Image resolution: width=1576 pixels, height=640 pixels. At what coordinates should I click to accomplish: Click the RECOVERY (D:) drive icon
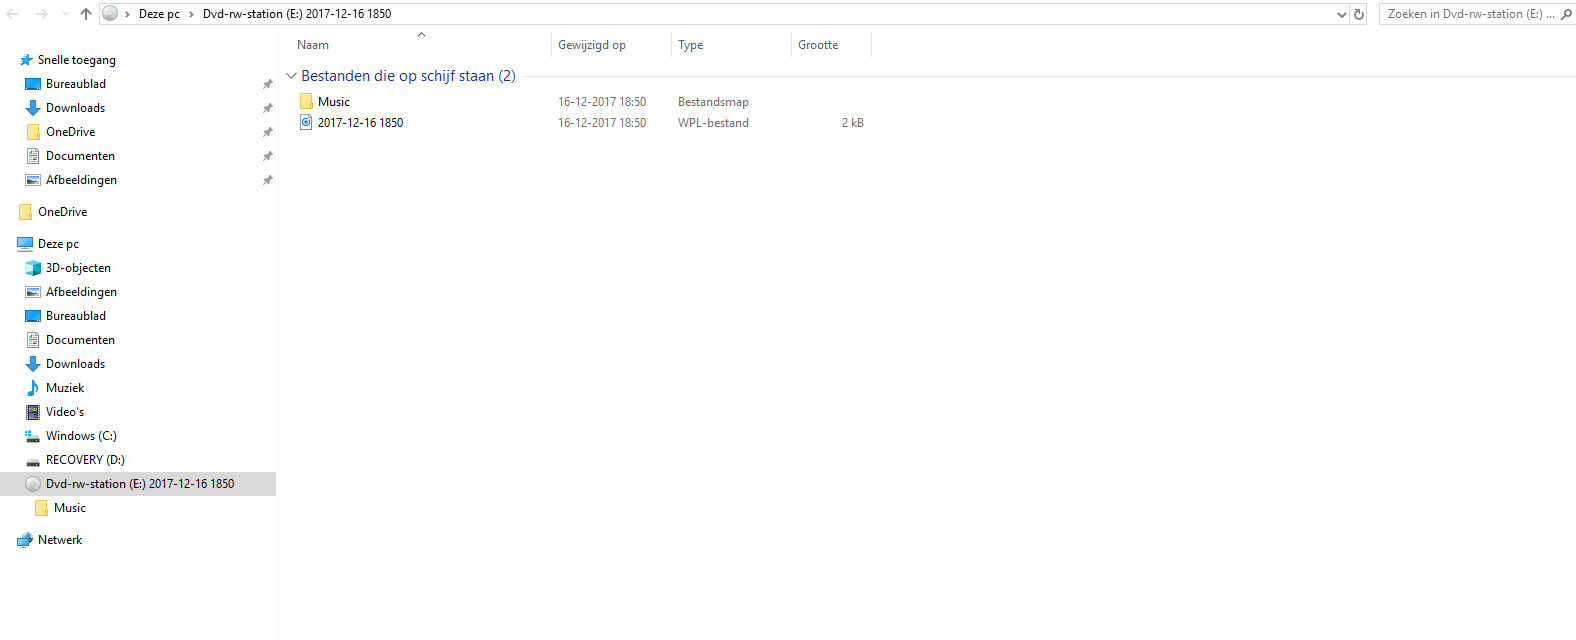(x=33, y=461)
